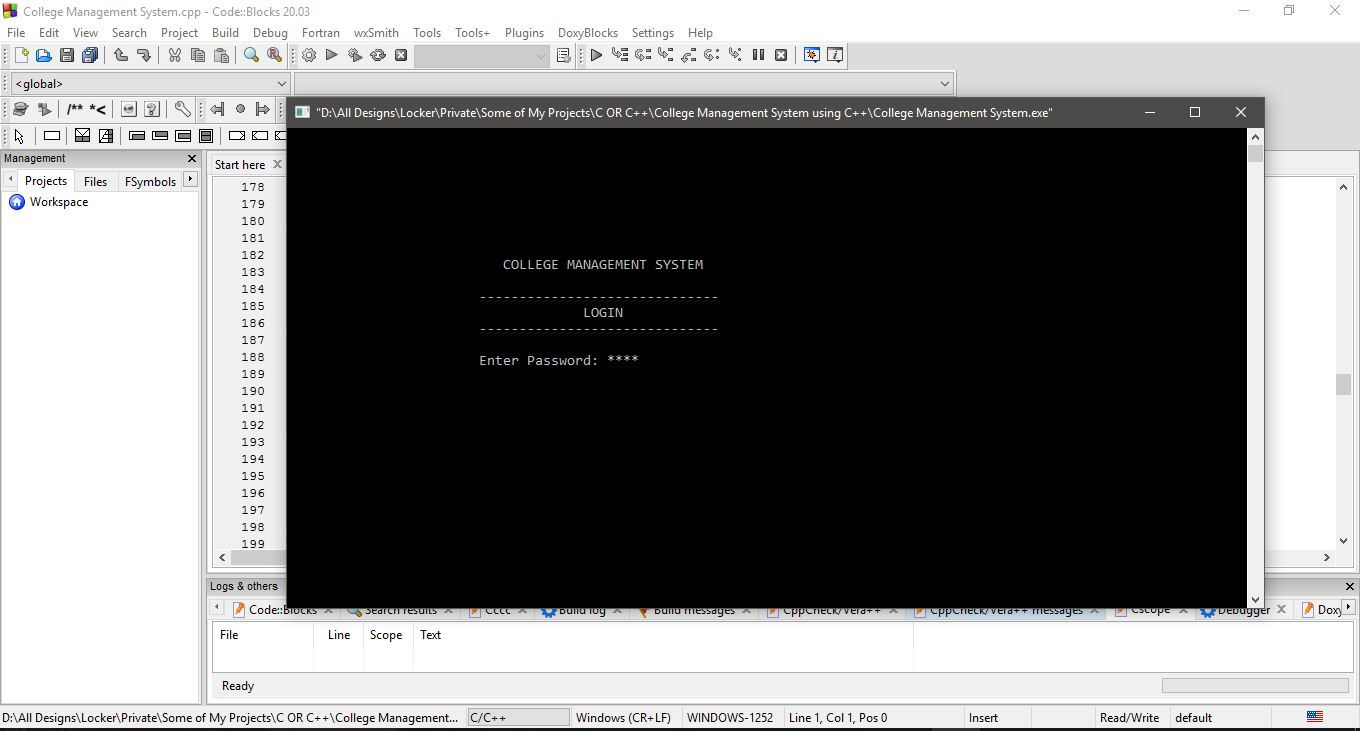
Task: Run to cursor debugger icon
Action: pyautogui.click(x=620, y=56)
